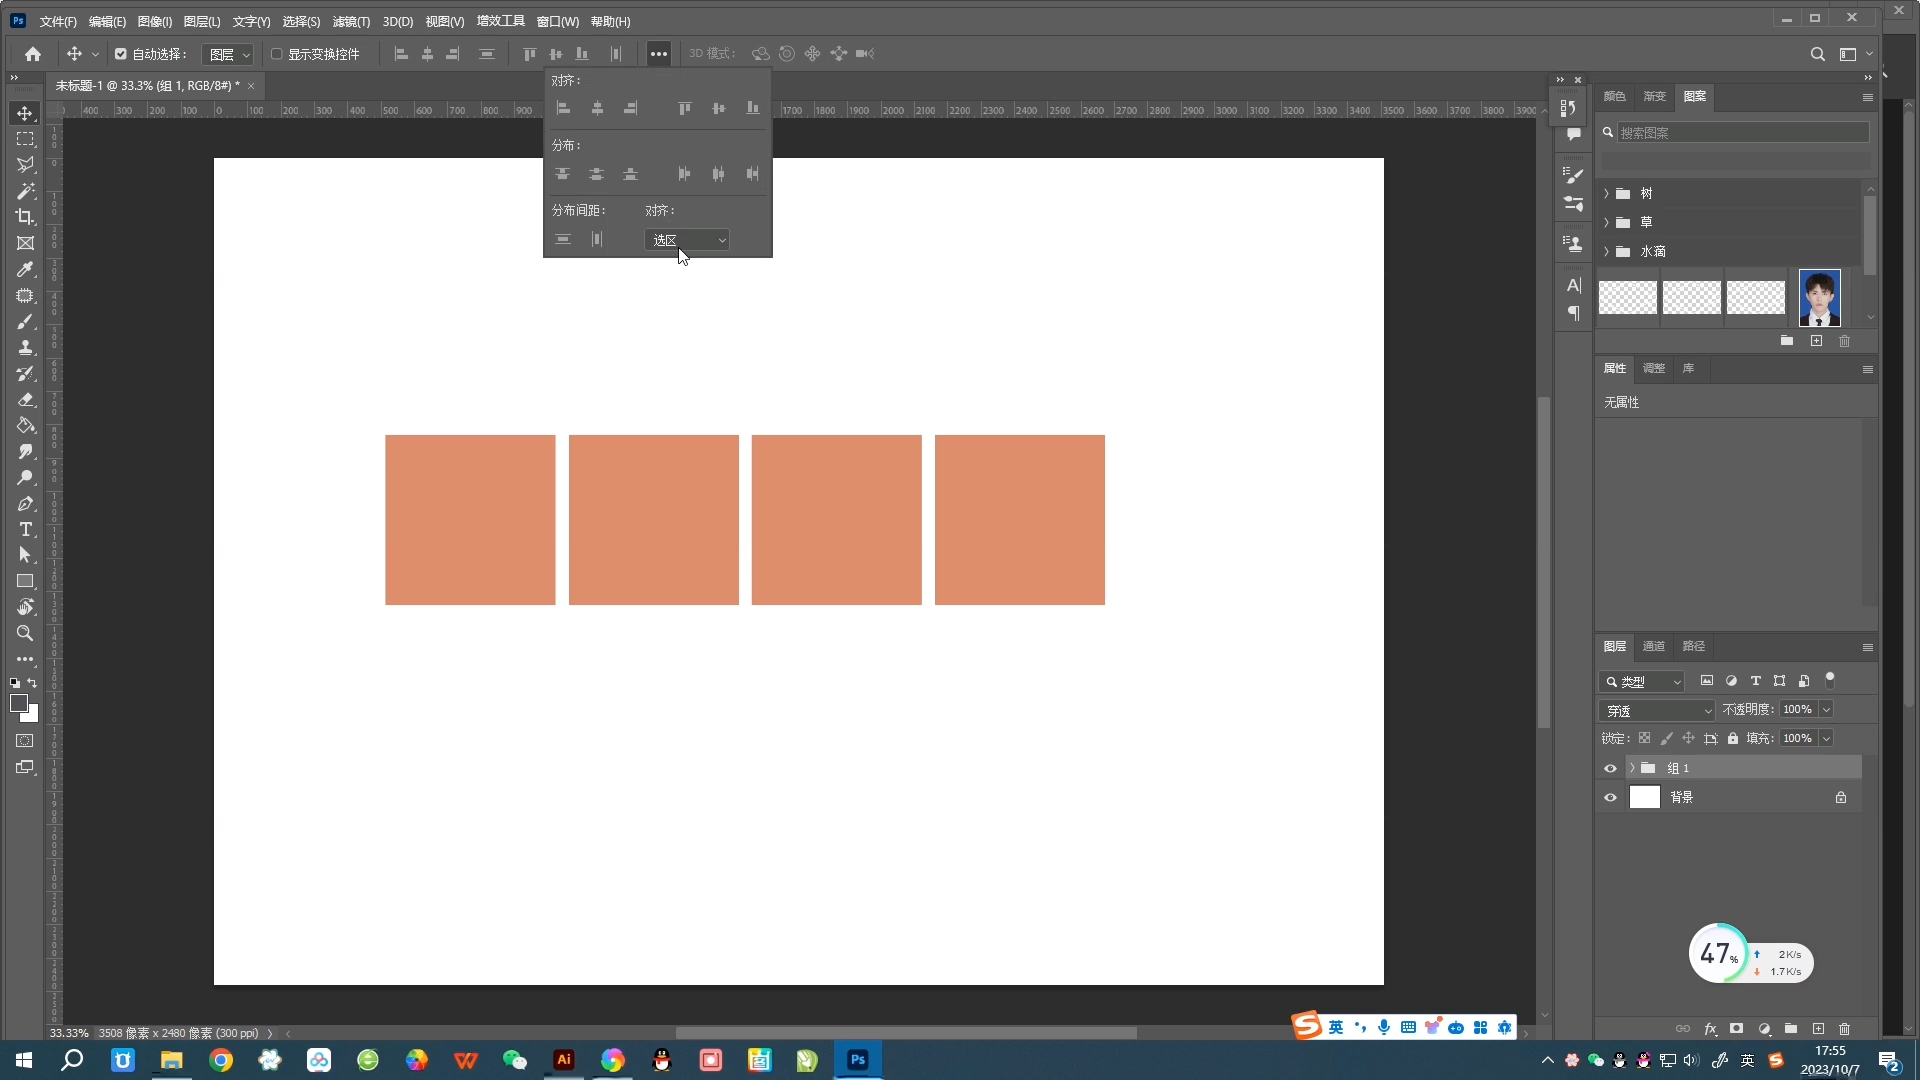Select the Horizontal Type tool
1920x1080 pixels.
25,529
